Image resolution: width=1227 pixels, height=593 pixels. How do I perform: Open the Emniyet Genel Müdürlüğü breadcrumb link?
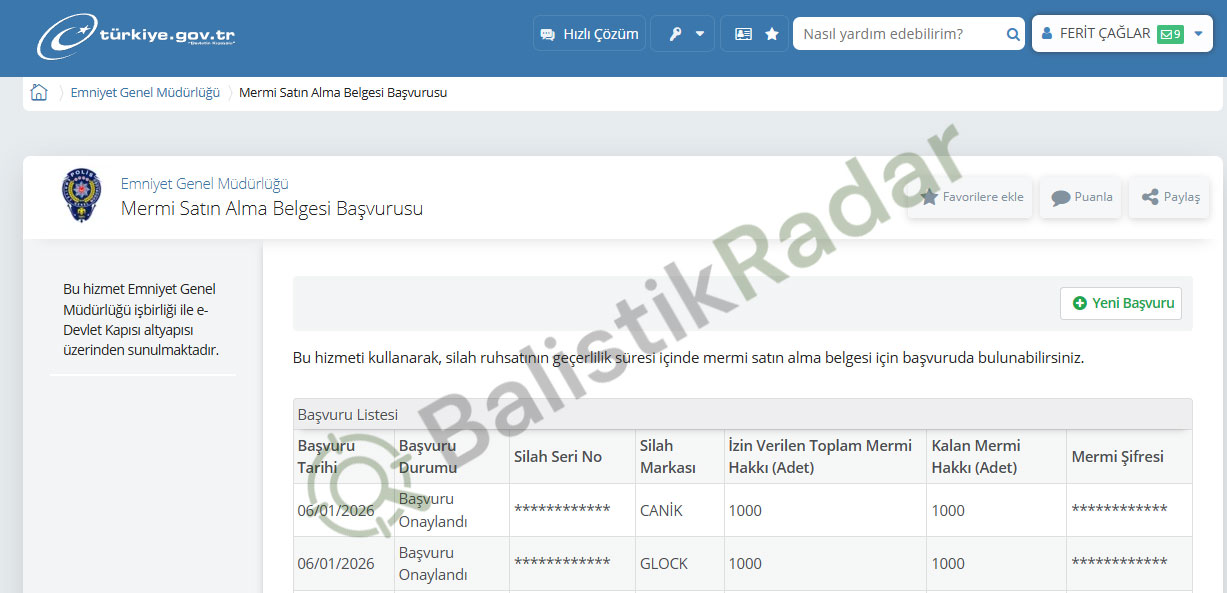click(145, 93)
